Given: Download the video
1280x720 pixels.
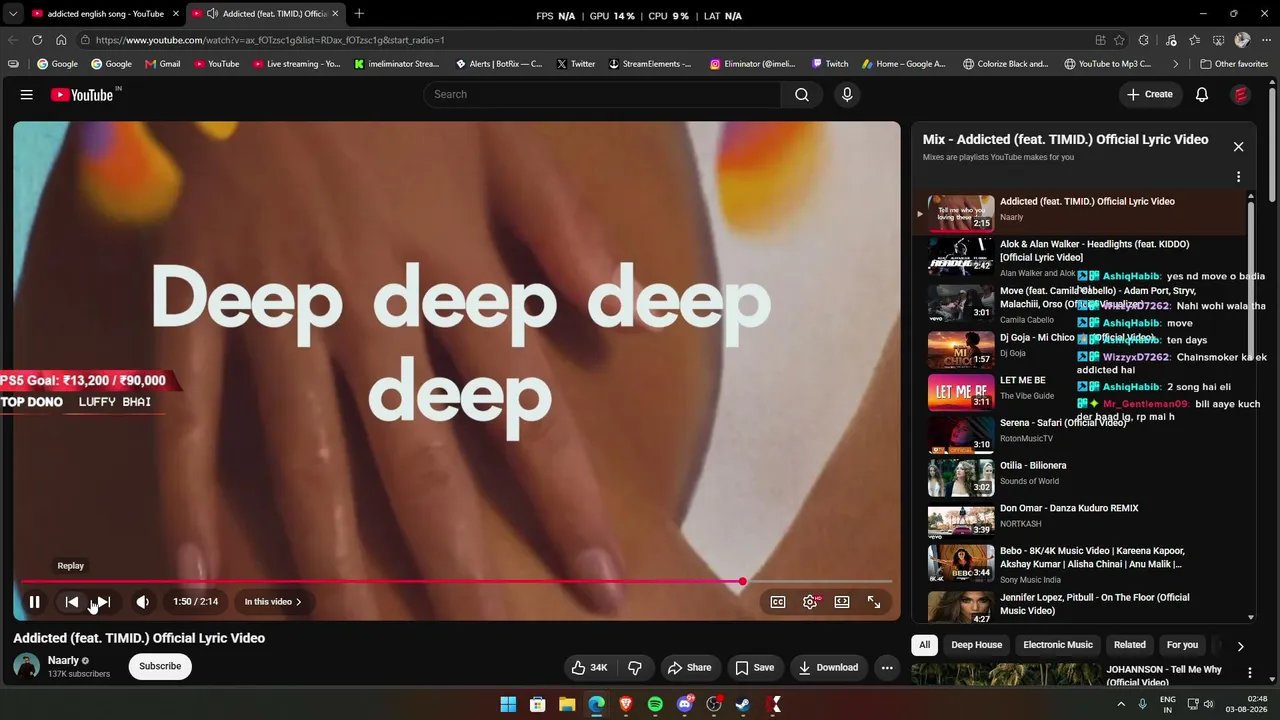Looking at the screenshot, I should pos(828,668).
